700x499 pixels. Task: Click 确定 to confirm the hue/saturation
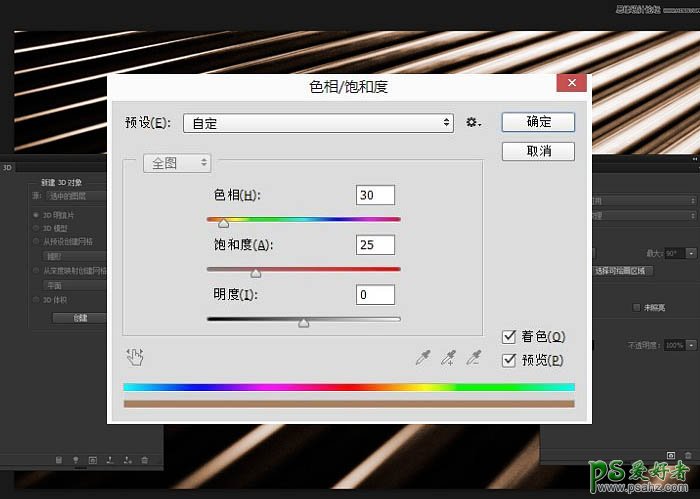pos(538,121)
